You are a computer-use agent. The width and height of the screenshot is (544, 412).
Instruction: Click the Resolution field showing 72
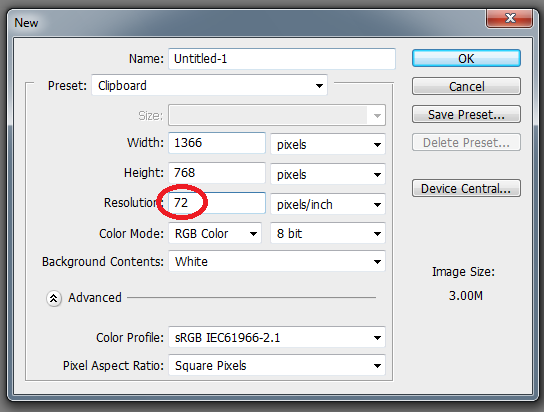[217, 203]
